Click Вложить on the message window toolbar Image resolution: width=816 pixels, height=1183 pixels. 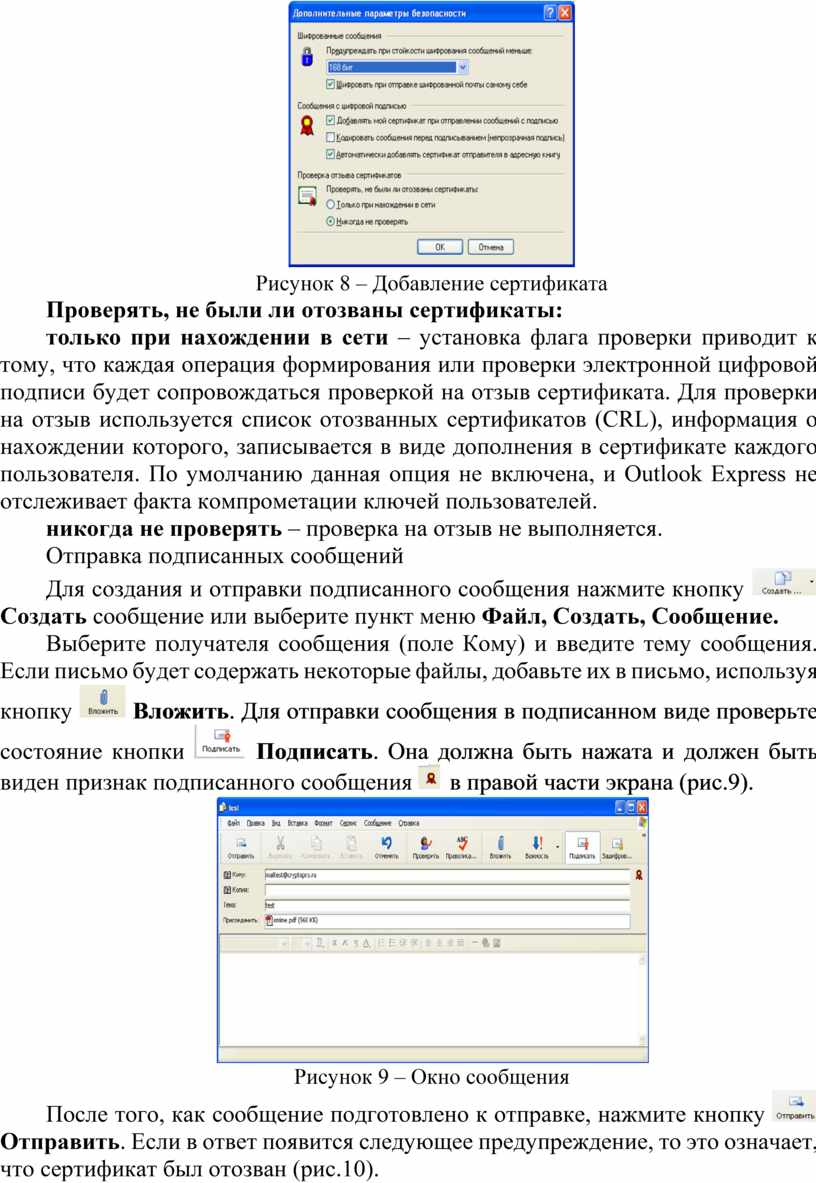[x=500, y=847]
